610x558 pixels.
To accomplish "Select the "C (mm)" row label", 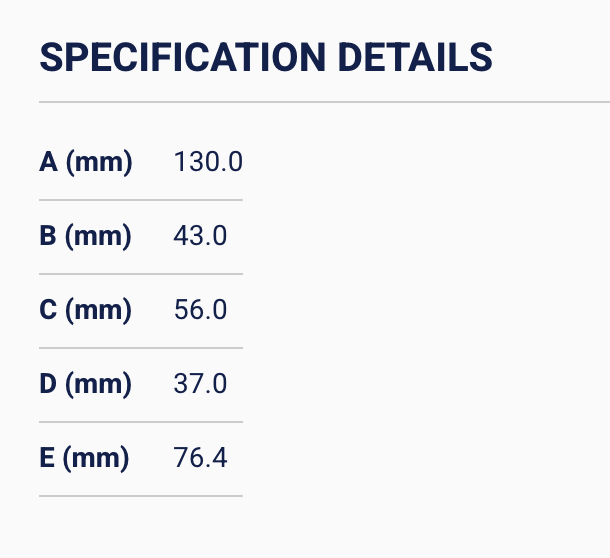I will click(x=85, y=310).
